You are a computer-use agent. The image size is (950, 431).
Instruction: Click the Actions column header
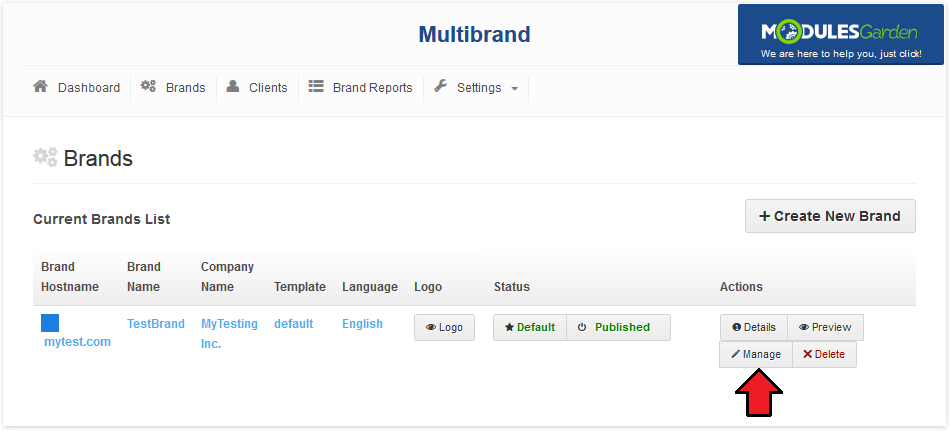tap(741, 287)
